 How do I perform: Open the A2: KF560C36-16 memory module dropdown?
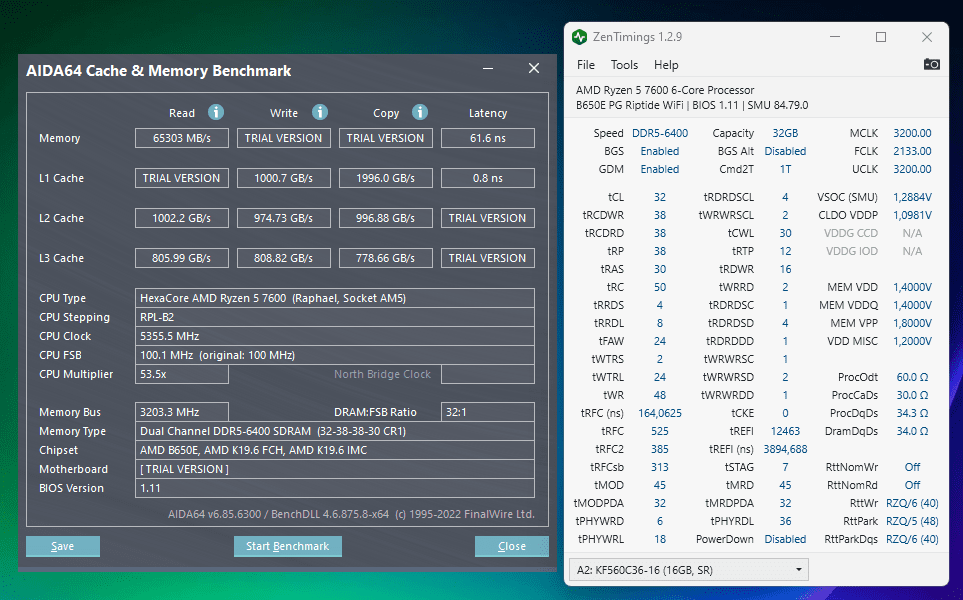[688, 570]
